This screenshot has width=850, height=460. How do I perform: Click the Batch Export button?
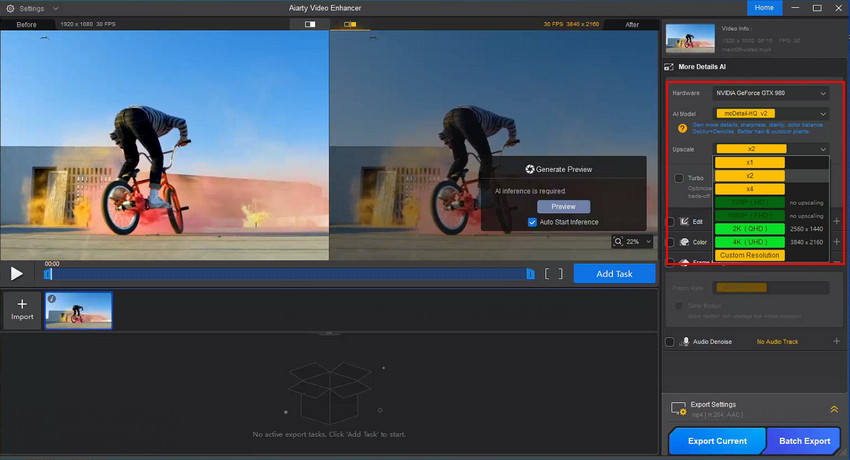[x=804, y=441]
